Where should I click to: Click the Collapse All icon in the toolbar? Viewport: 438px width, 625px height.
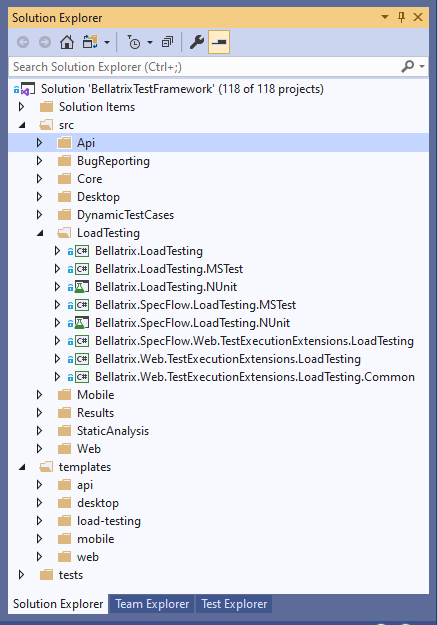167,42
